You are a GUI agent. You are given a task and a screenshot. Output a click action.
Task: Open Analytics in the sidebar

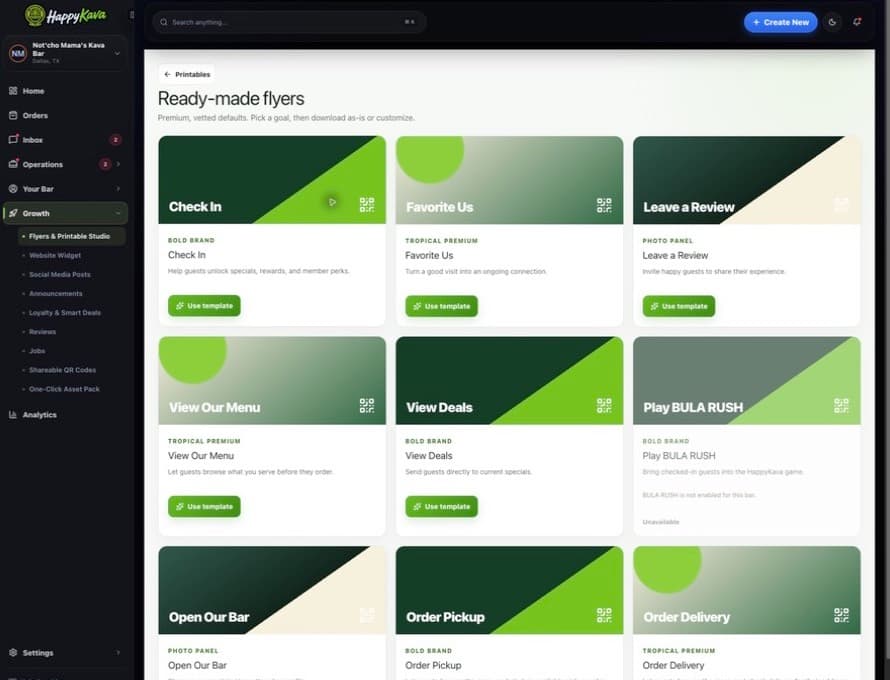coord(65,415)
